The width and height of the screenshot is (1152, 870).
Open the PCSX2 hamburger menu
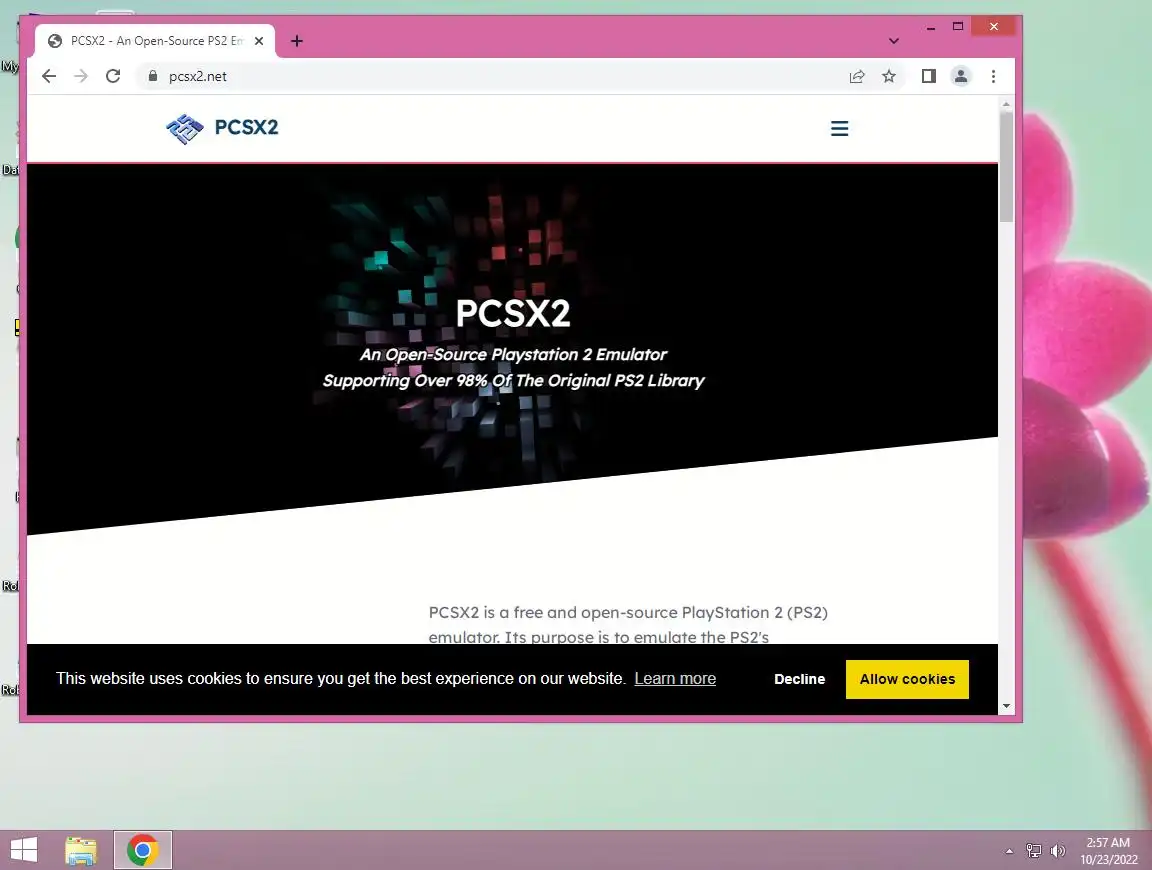click(x=840, y=129)
